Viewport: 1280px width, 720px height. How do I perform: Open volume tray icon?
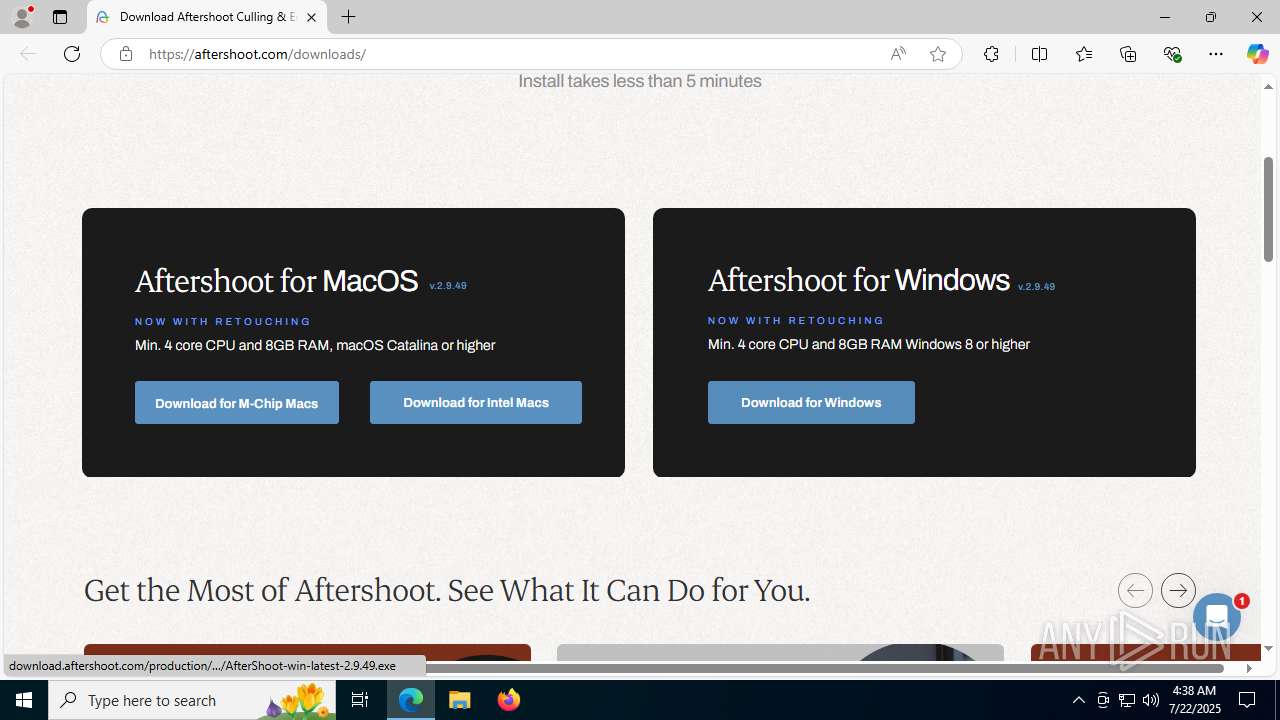coord(1151,700)
